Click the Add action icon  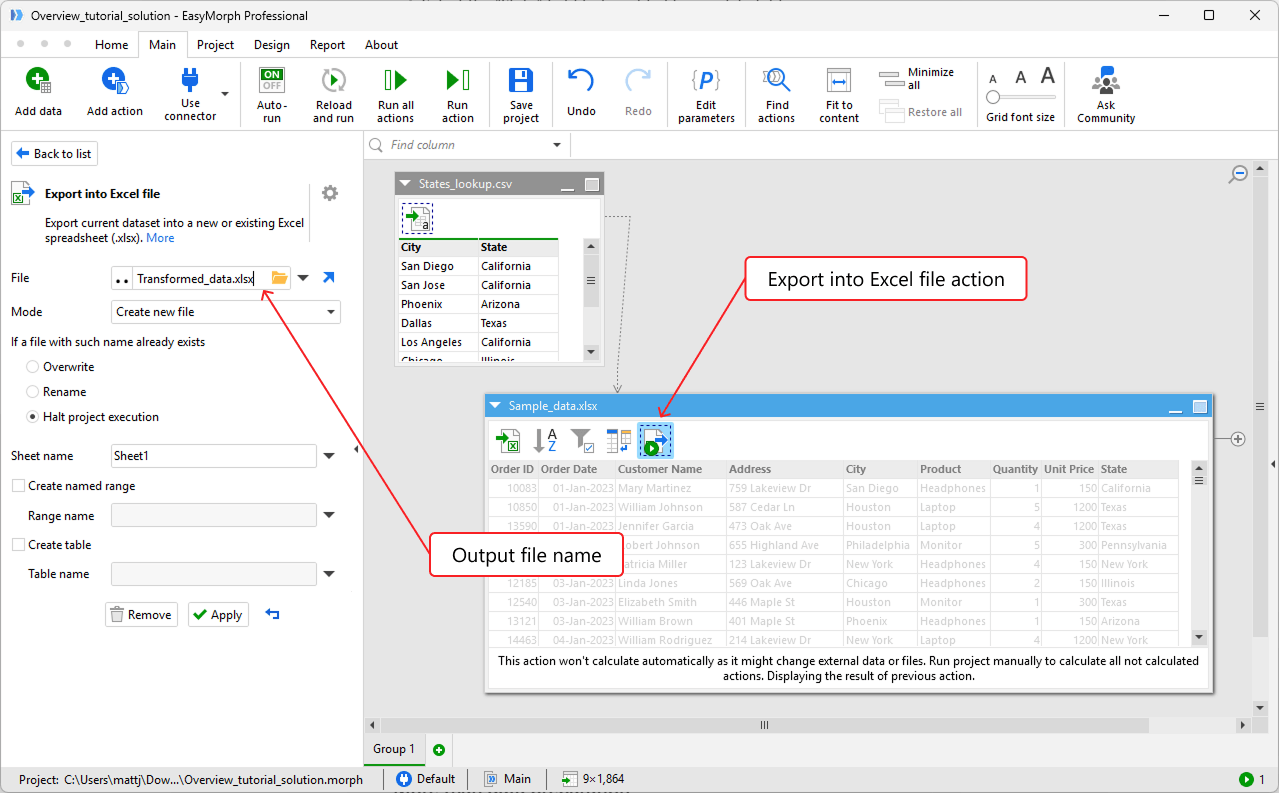click(x=115, y=82)
